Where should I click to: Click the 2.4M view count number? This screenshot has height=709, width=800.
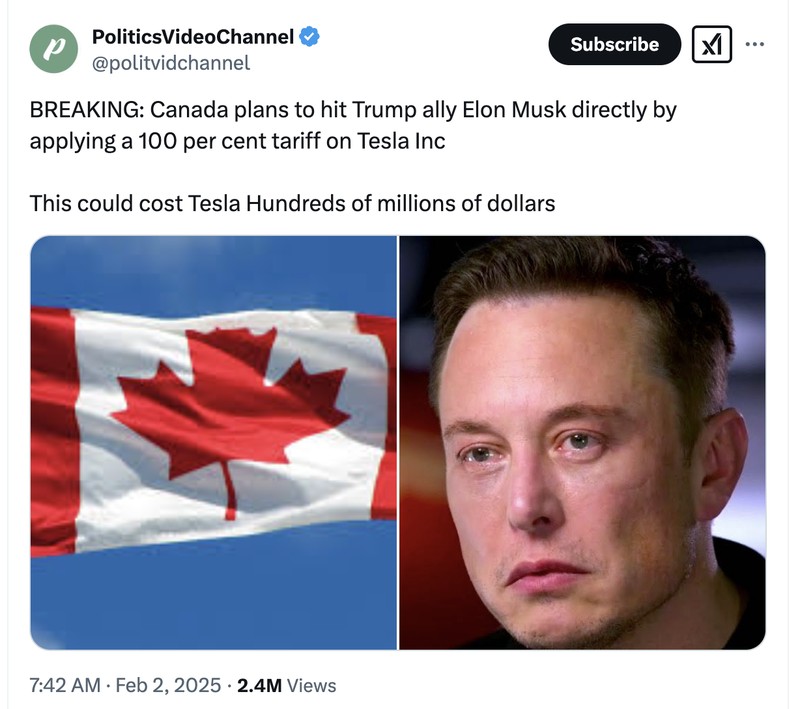(259, 685)
